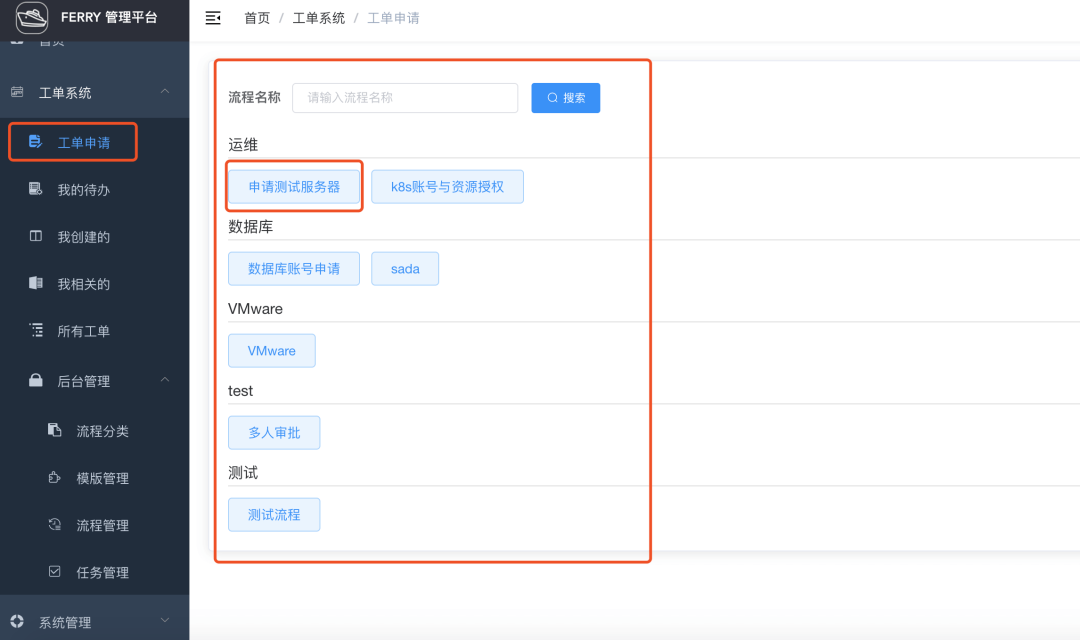The width and height of the screenshot is (1080, 640).
Task: Choose the 数据库账号申请 process button
Action: [x=294, y=268]
